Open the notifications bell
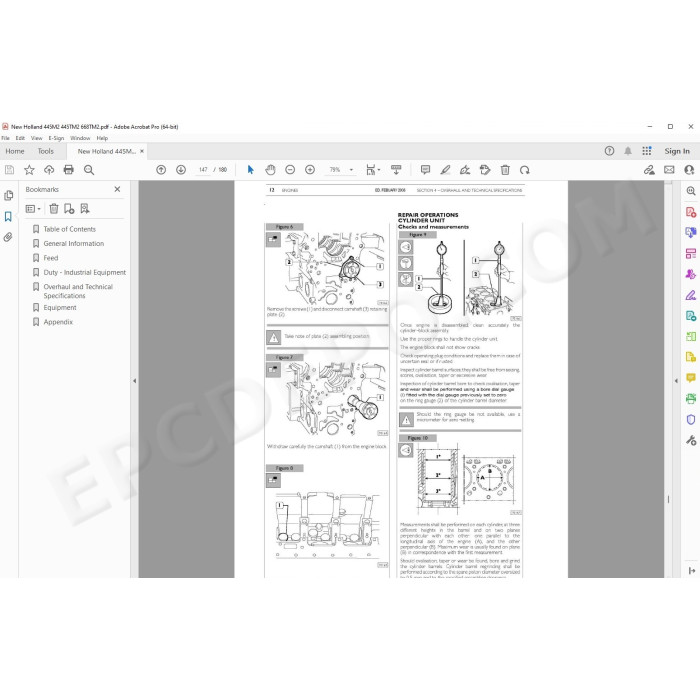The height and width of the screenshot is (700, 700). (x=628, y=151)
